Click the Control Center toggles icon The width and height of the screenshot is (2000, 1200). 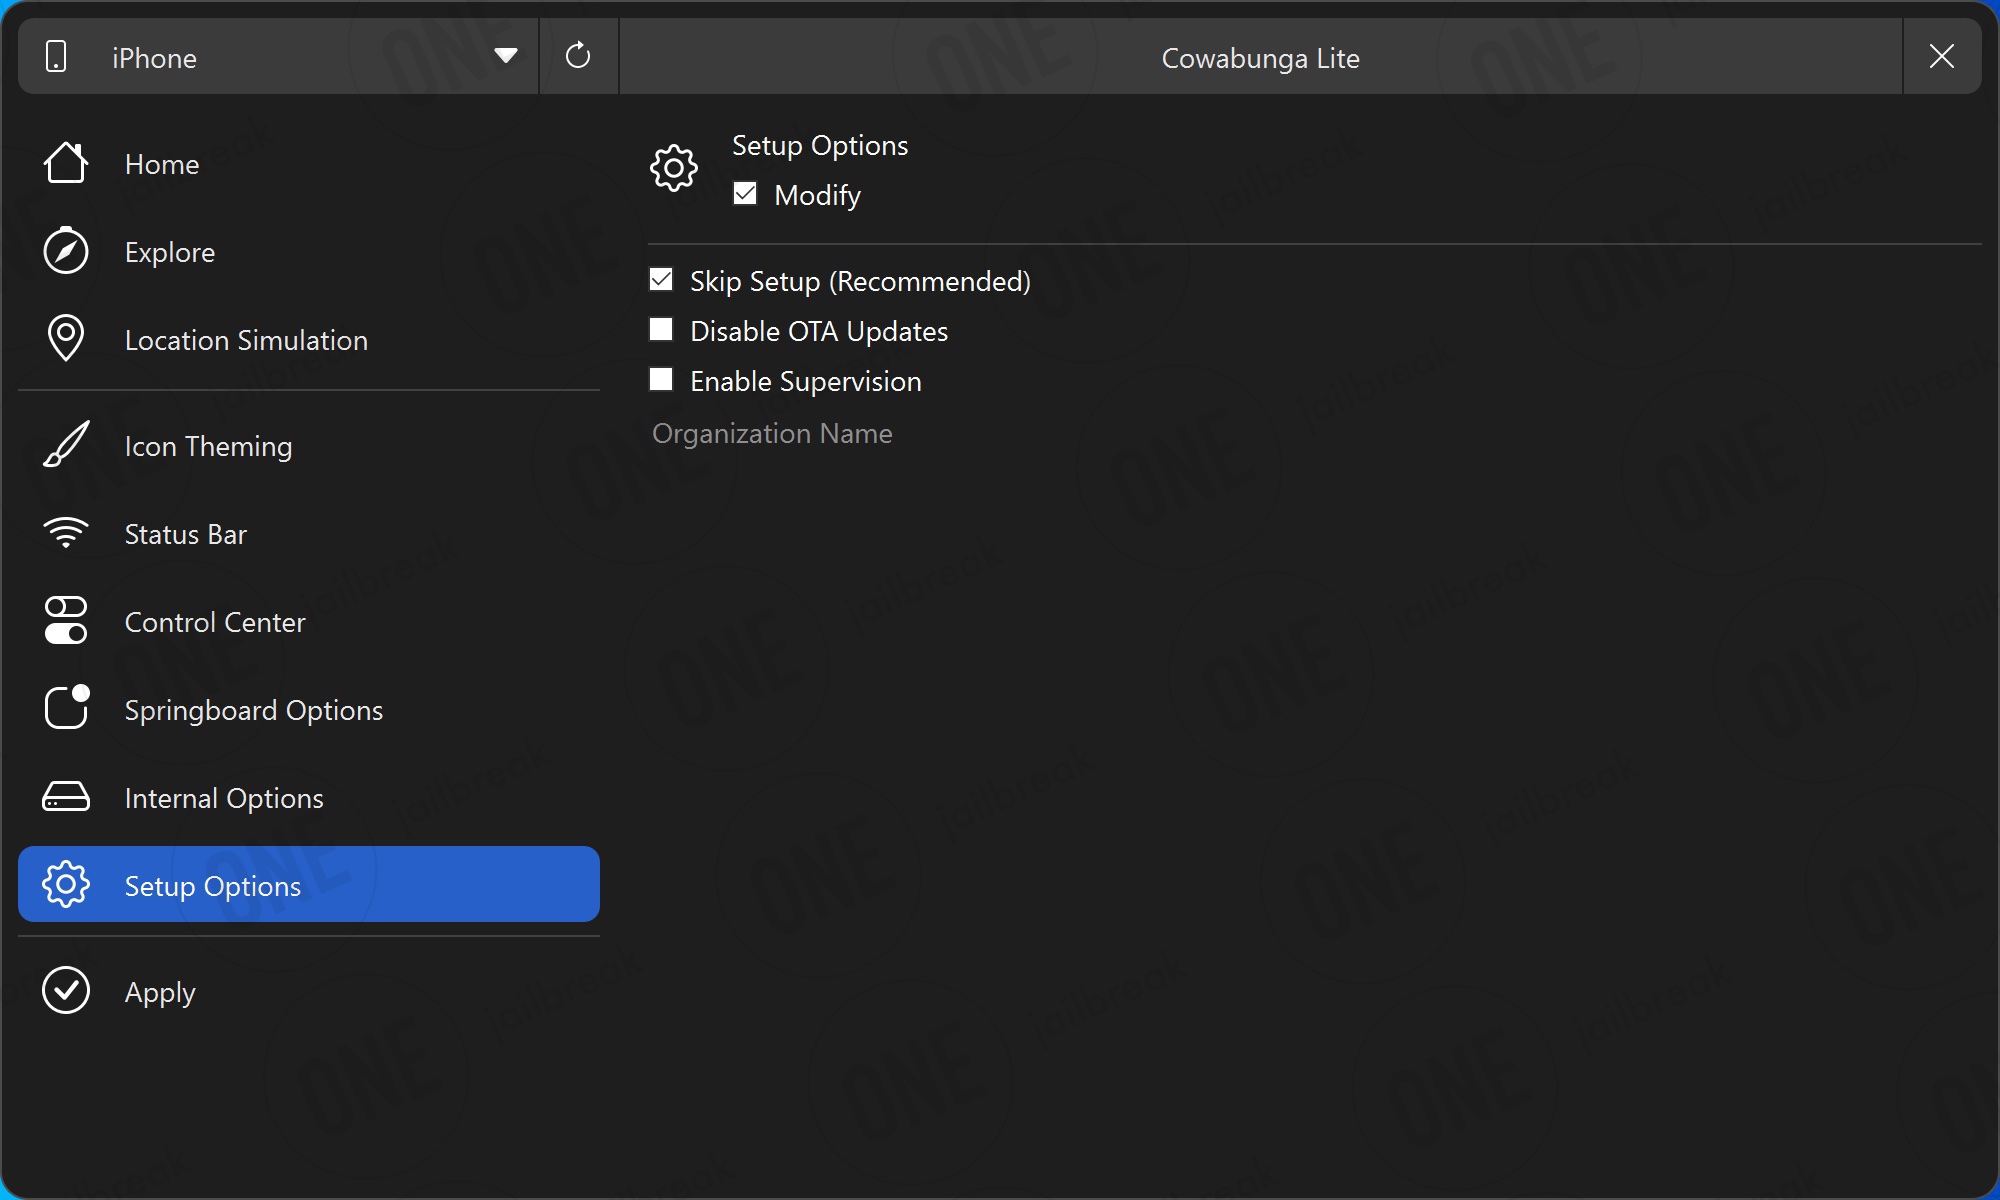click(x=66, y=621)
